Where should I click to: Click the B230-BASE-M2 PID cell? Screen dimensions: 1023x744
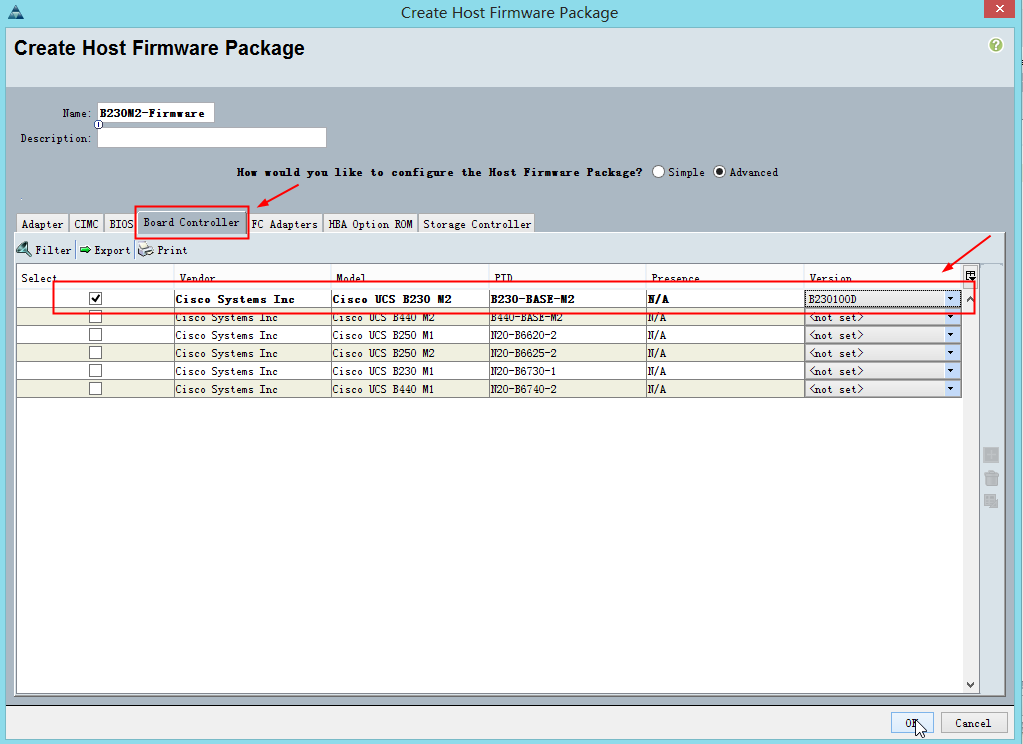pos(567,299)
